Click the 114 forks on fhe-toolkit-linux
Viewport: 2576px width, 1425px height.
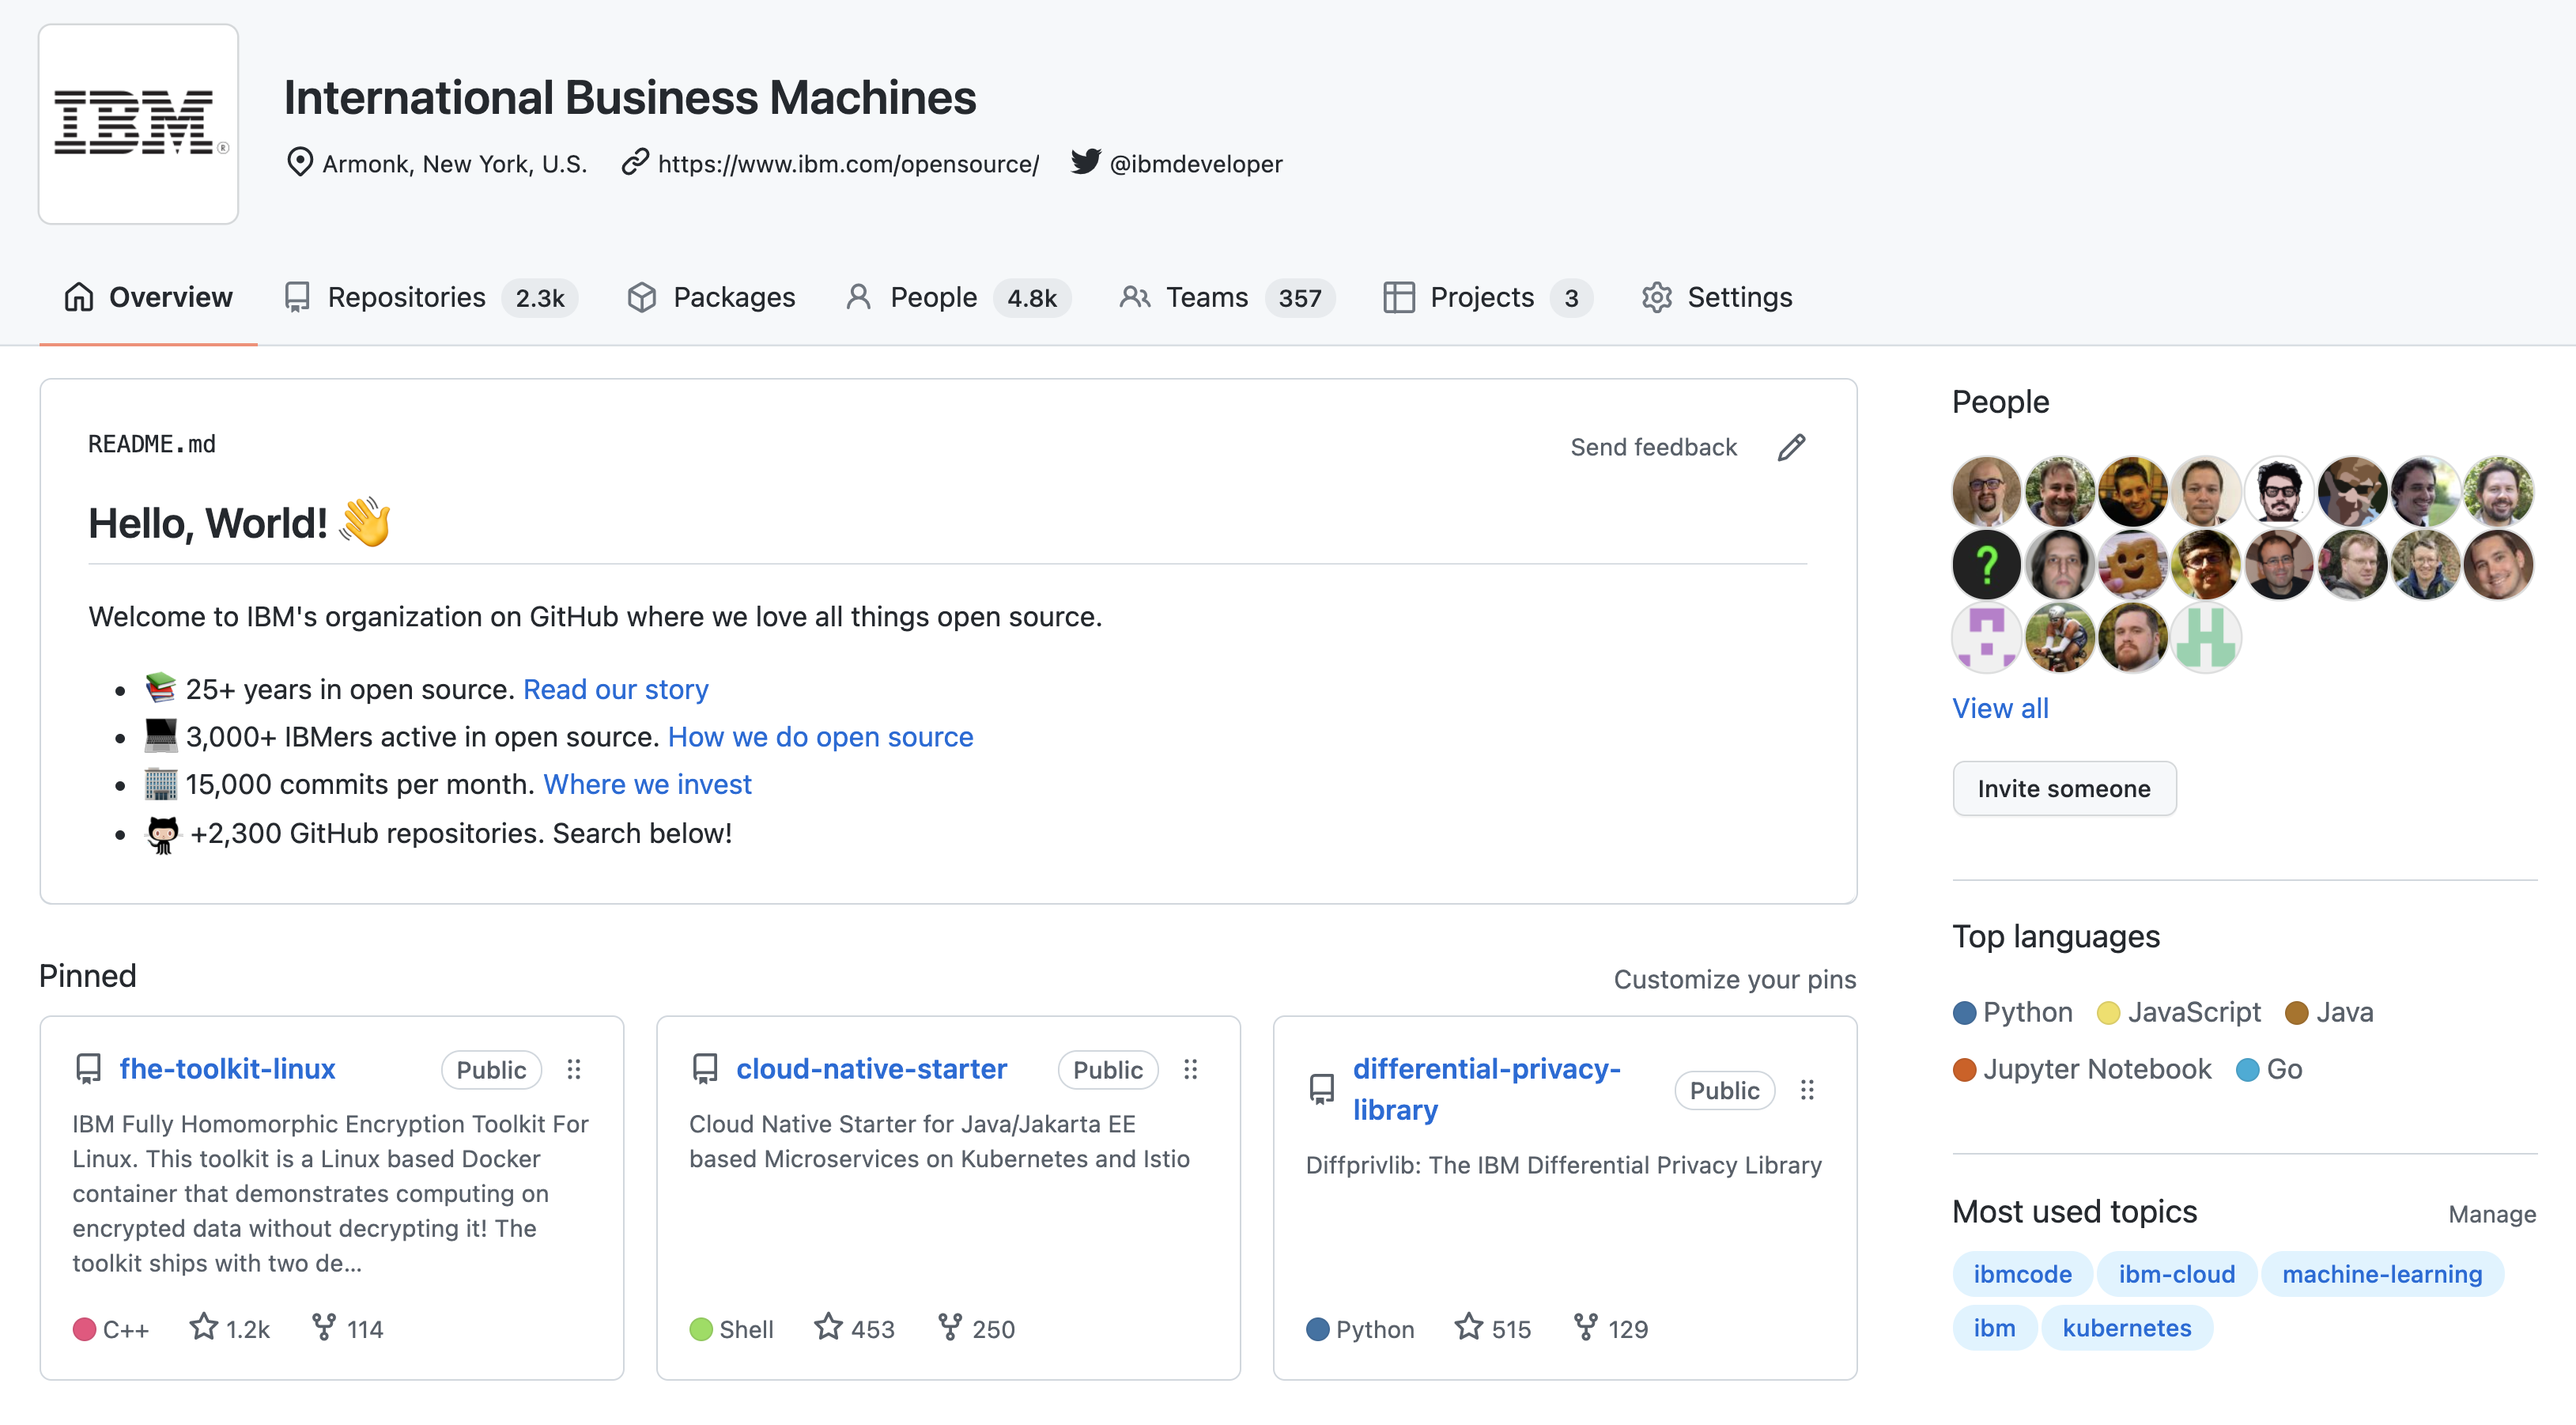[x=347, y=1328]
